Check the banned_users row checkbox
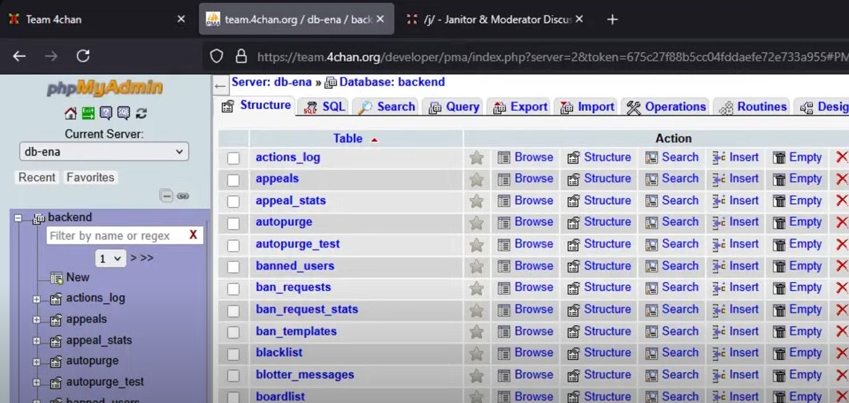Screen dimensions: 849x403 click(x=233, y=267)
